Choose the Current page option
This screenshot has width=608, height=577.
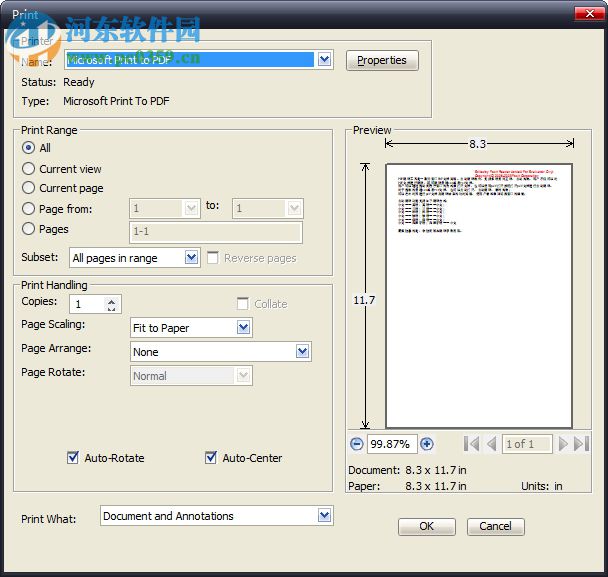point(29,188)
